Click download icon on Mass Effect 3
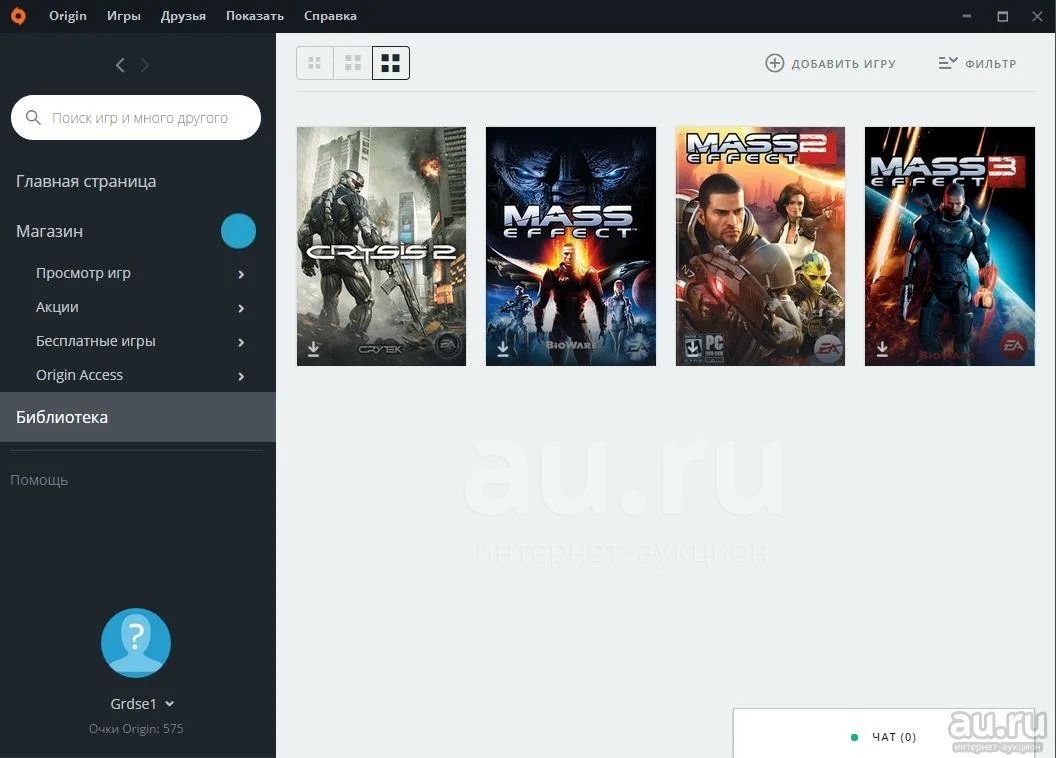 882,349
